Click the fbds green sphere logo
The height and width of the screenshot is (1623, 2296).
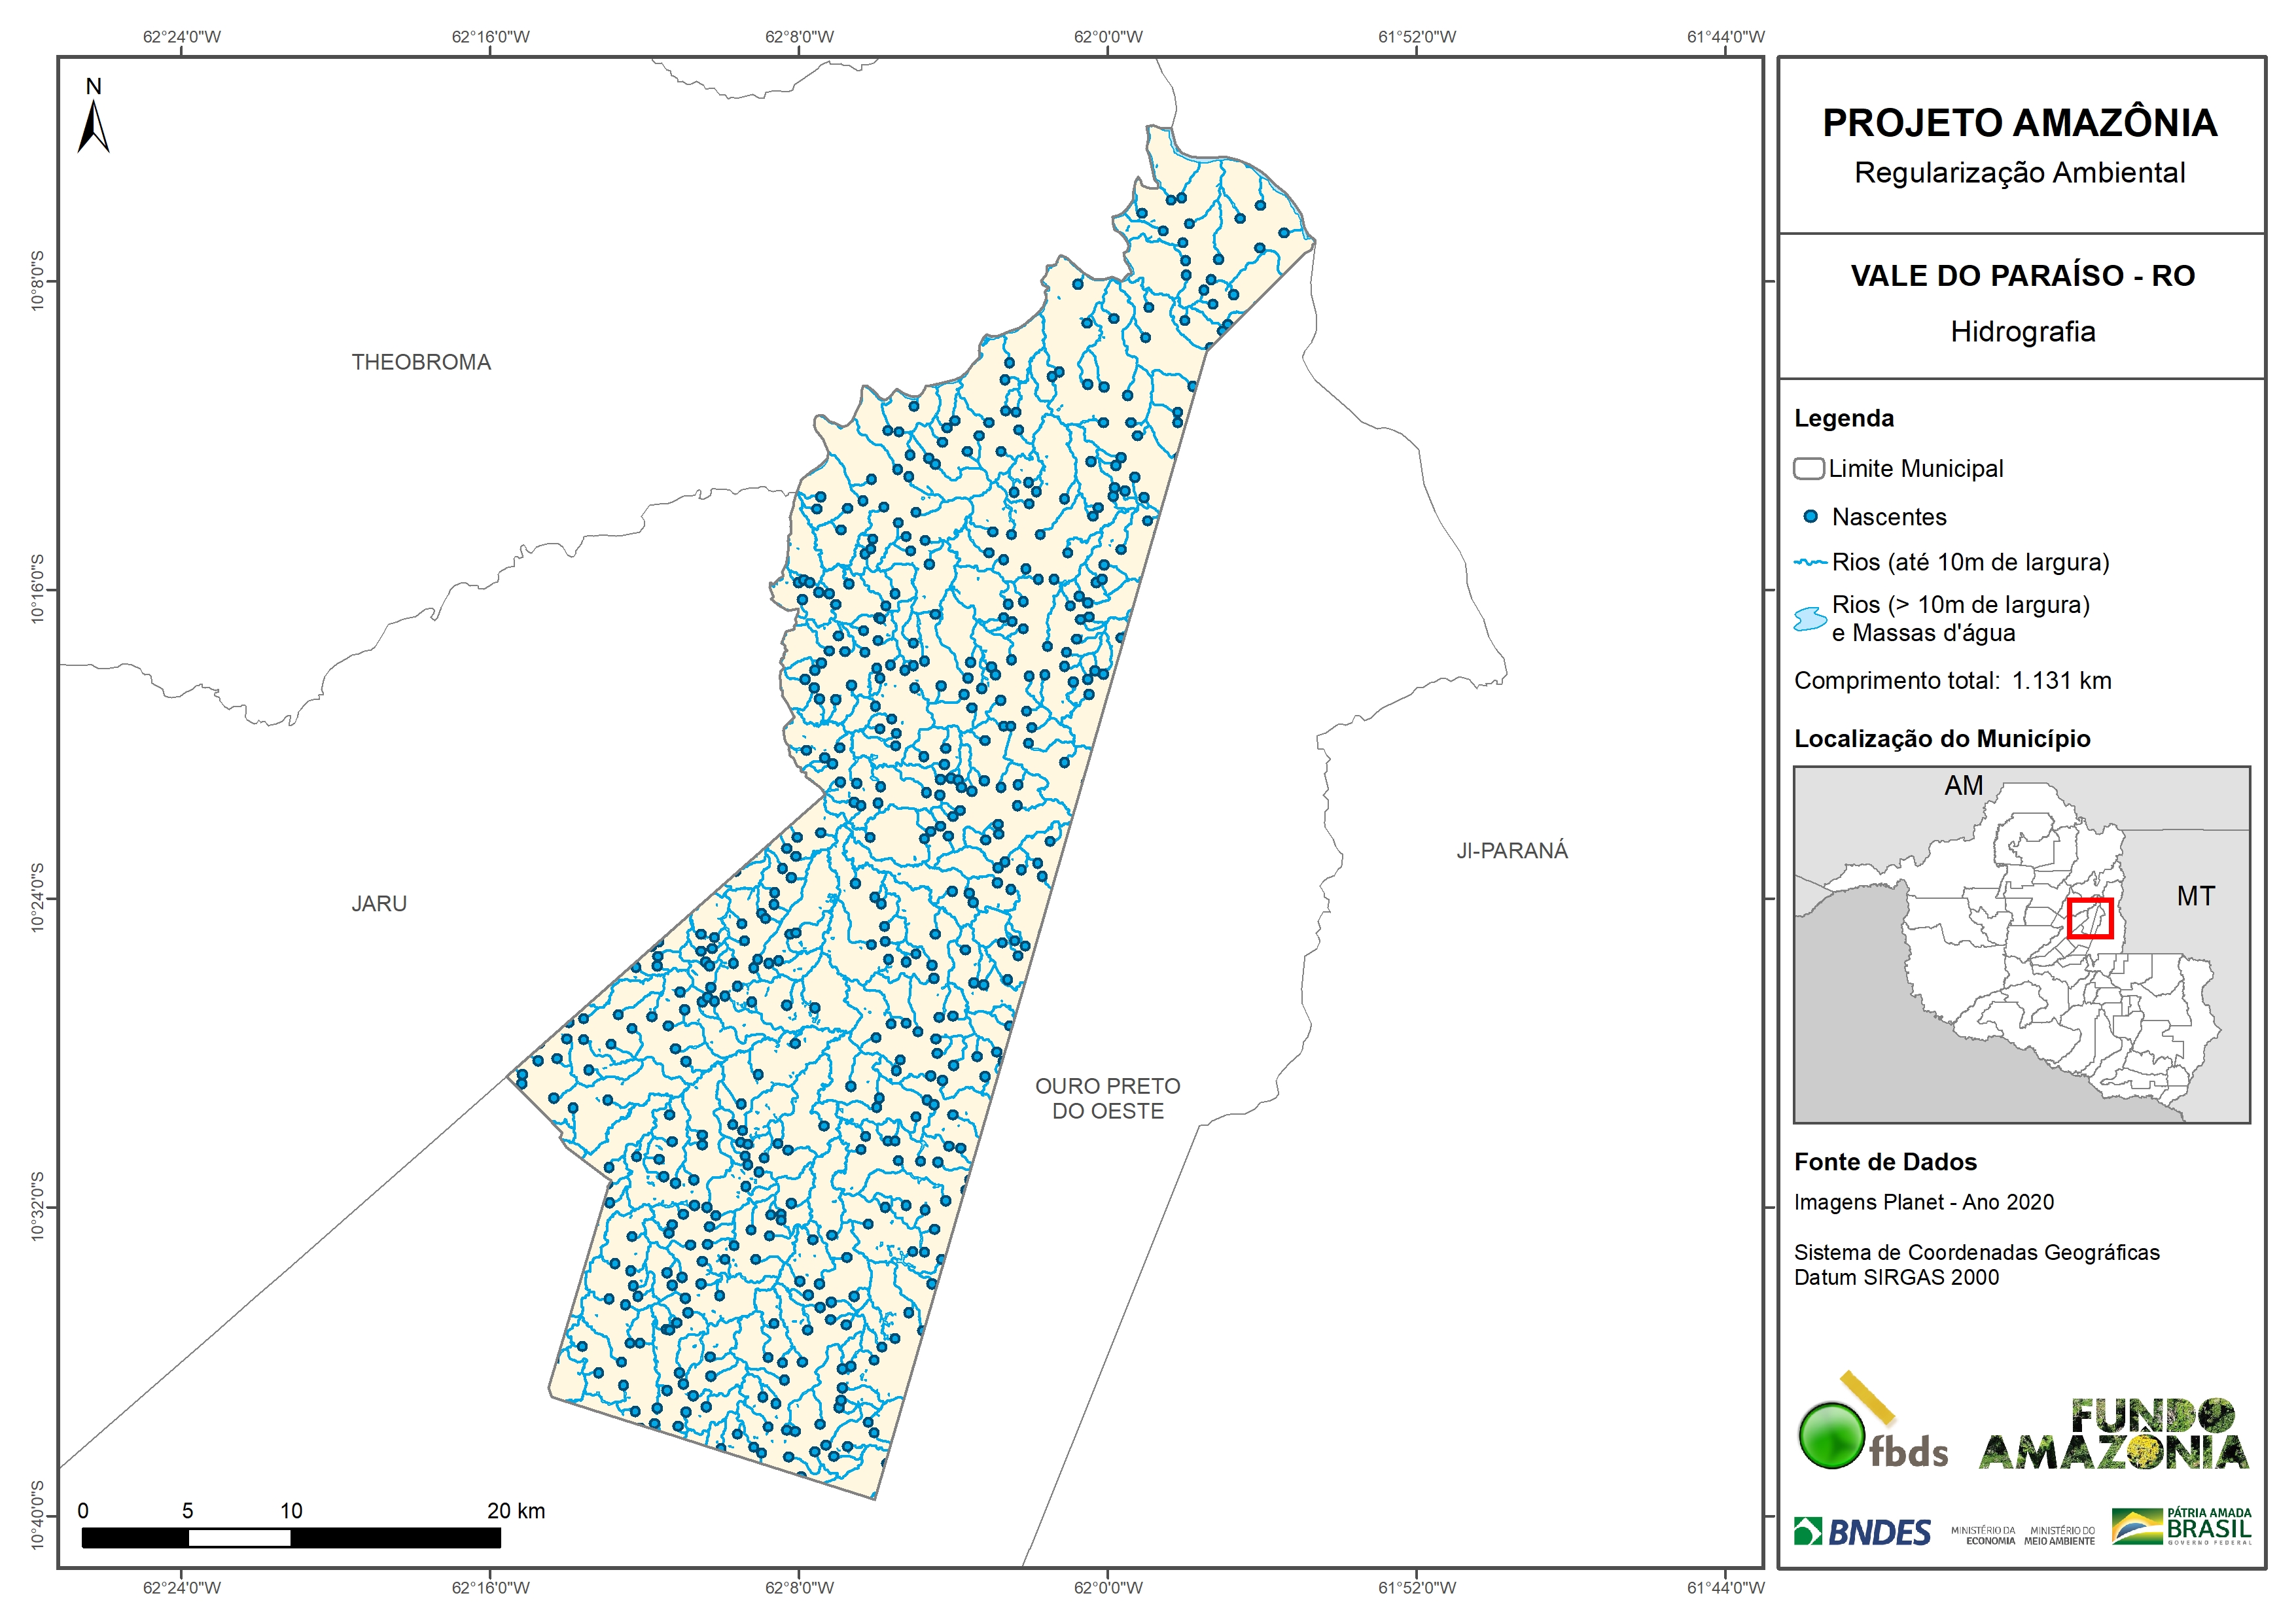click(x=1831, y=1435)
